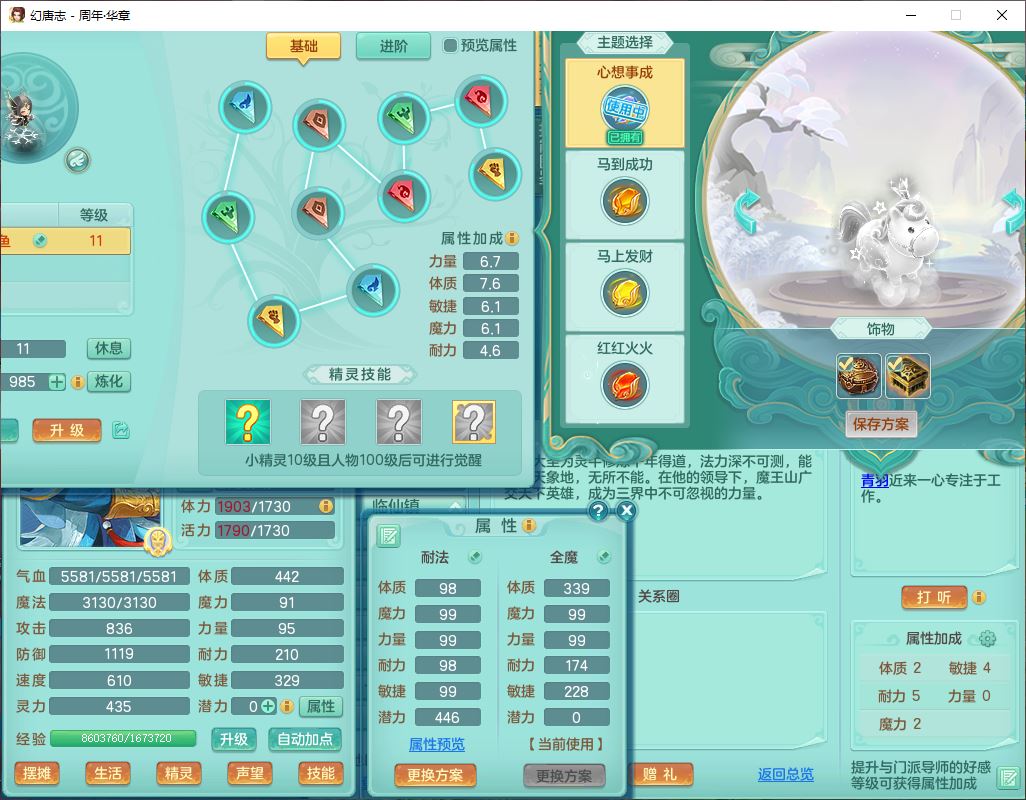This screenshot has width=1026, height=800.
Task: Select the 红红火火 theme icon
Action: 624,385
